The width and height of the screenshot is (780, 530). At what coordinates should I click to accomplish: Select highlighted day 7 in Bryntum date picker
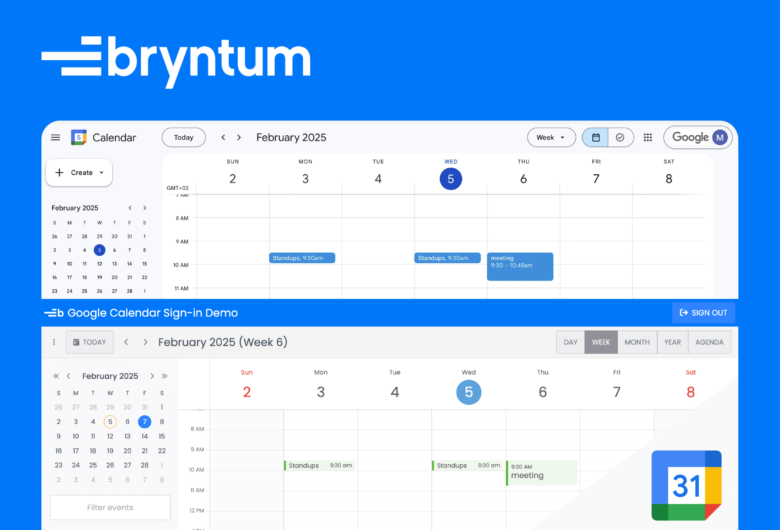tap(144, 422)
